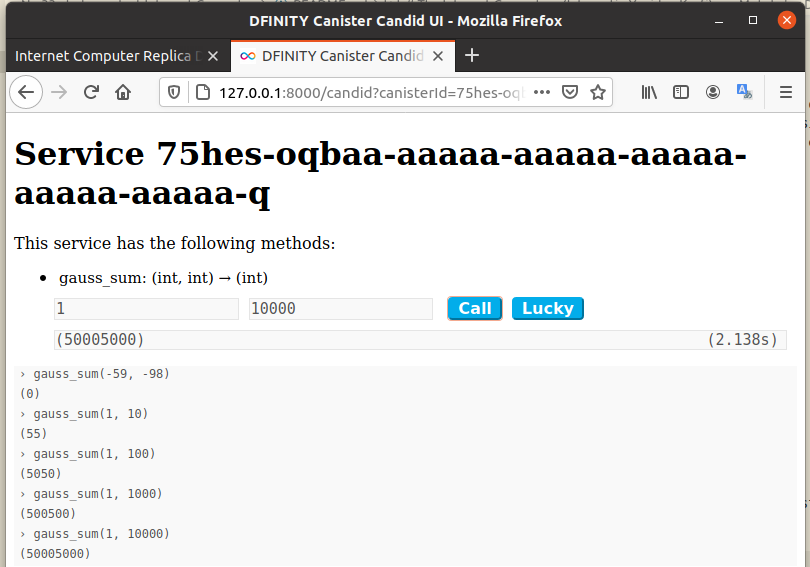Close the Firefox window

(787, 20)
